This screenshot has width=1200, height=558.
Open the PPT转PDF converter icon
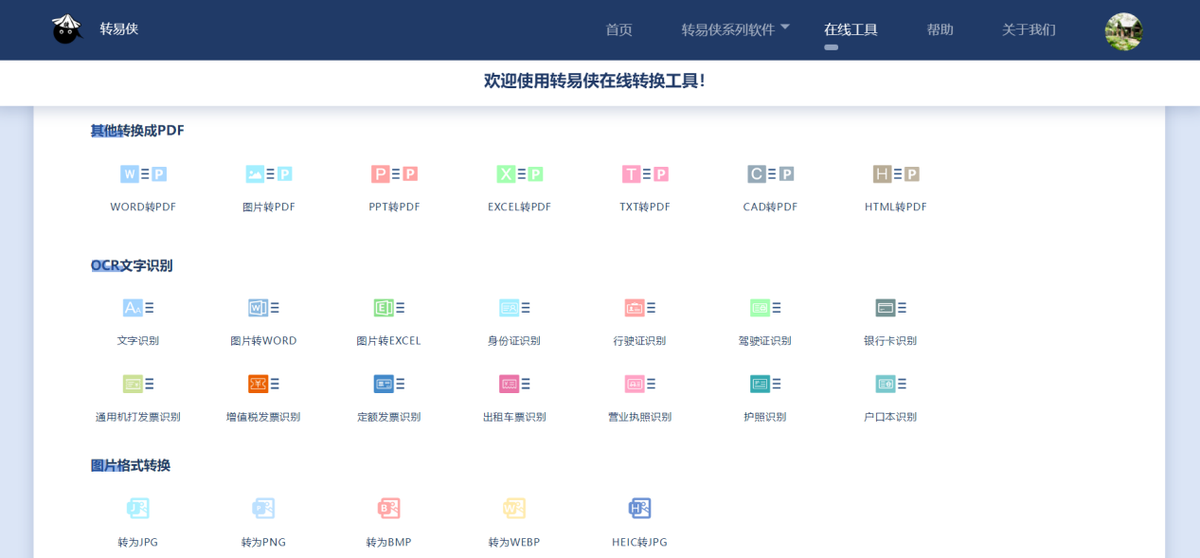394,174
